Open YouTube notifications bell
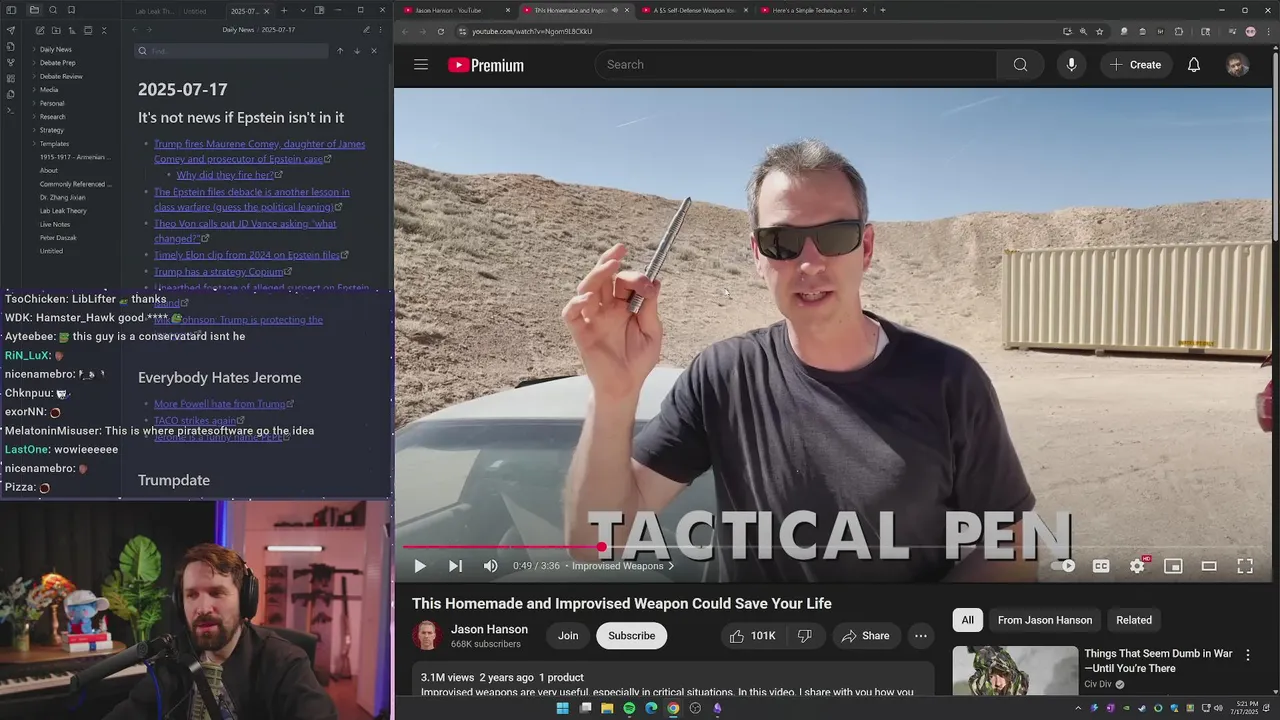This screenshot has width=1280, height=720. [1194, 65]
